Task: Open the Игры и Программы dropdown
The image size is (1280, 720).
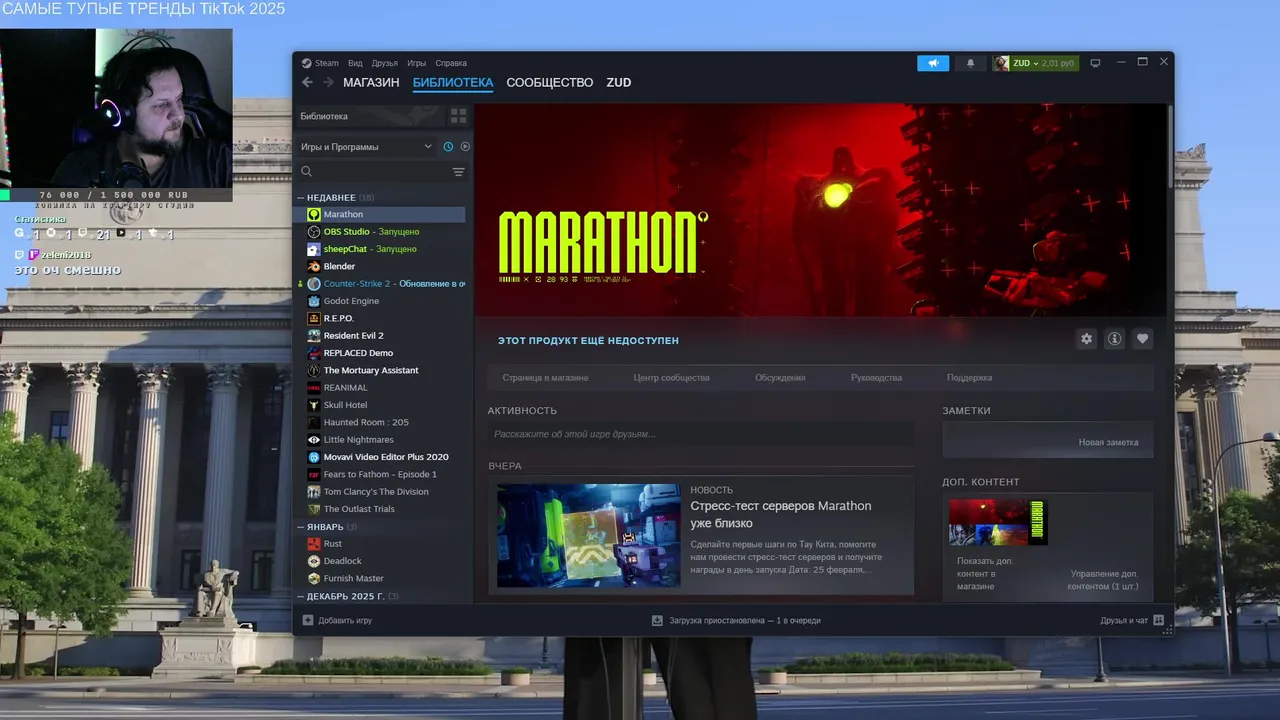Action: (x=366, y=147)
